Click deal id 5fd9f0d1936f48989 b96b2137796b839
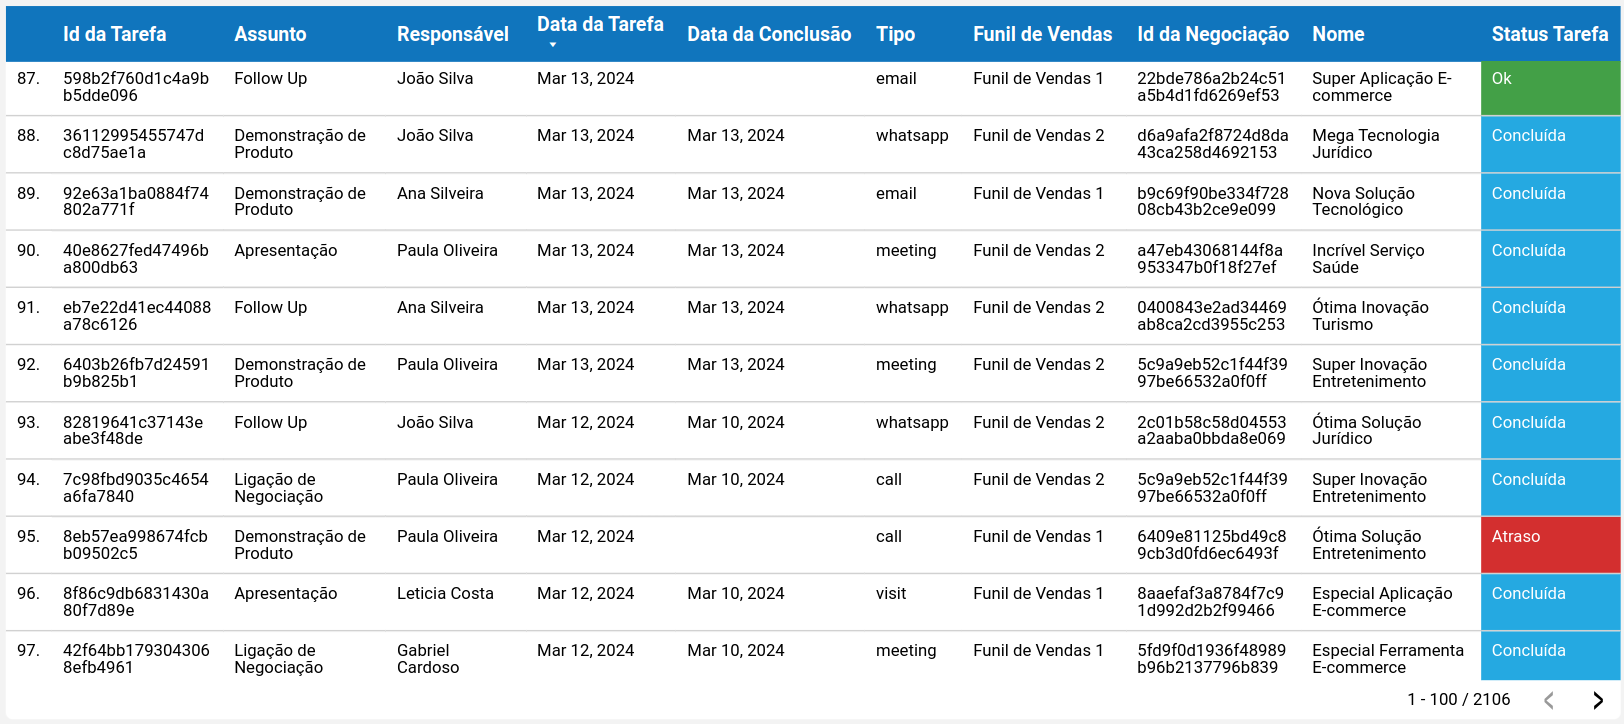Image resolution: width=1624 pixels, height=724 pixels. click(1211, 659)
